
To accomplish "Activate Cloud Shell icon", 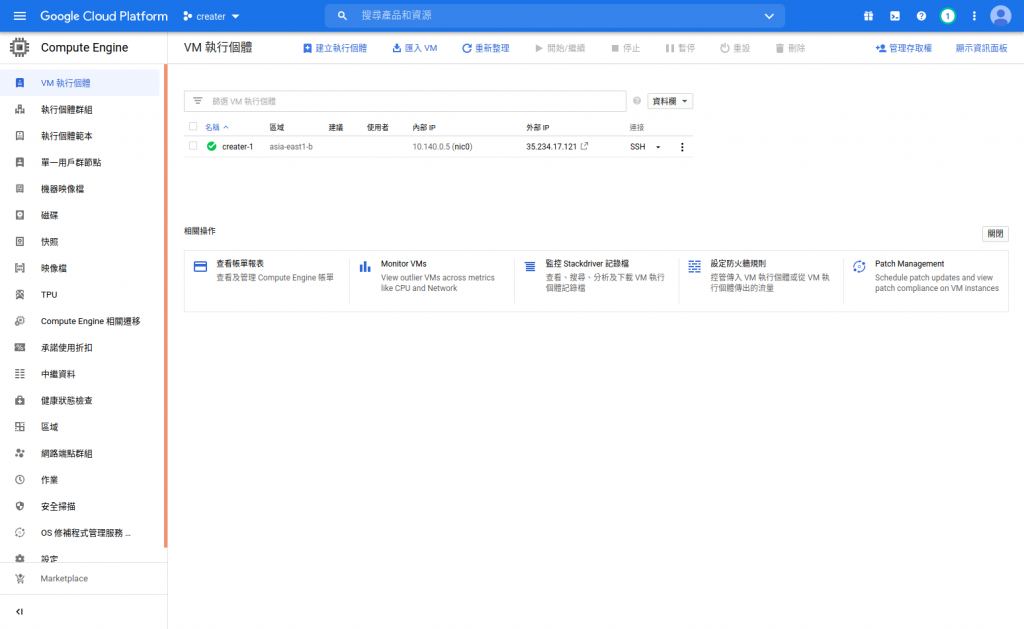I will point(895,16).
